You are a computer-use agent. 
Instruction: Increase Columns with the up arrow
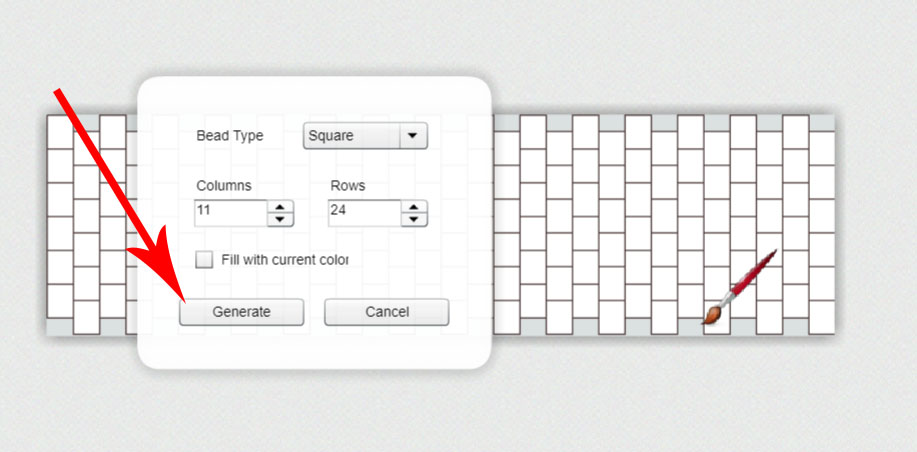[280, 207]
